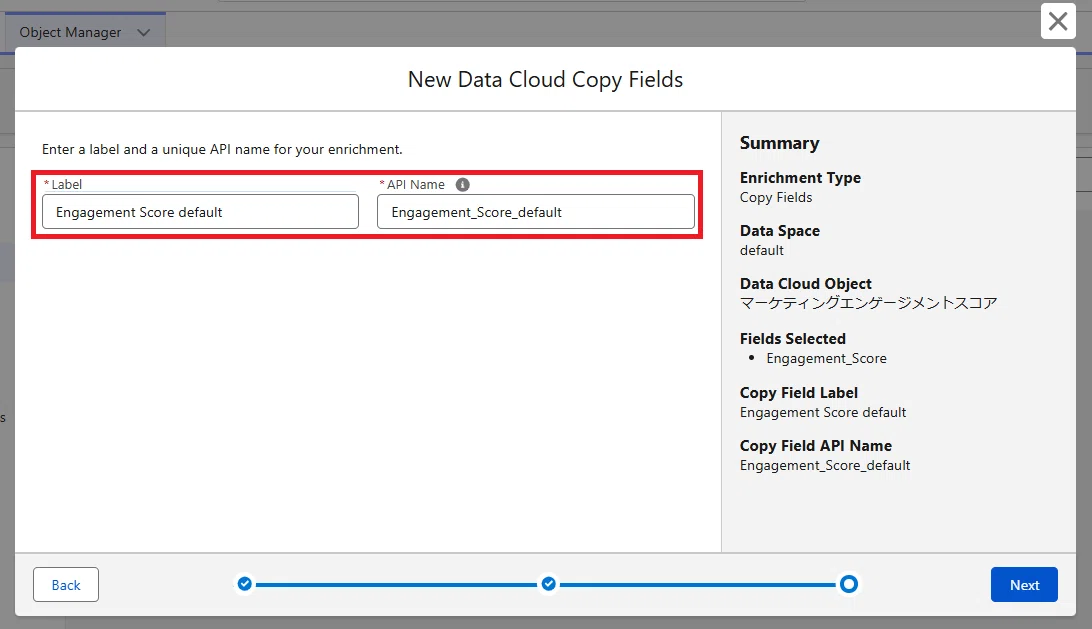
Task: Click the current third progress step
Action: coord(848,584)
